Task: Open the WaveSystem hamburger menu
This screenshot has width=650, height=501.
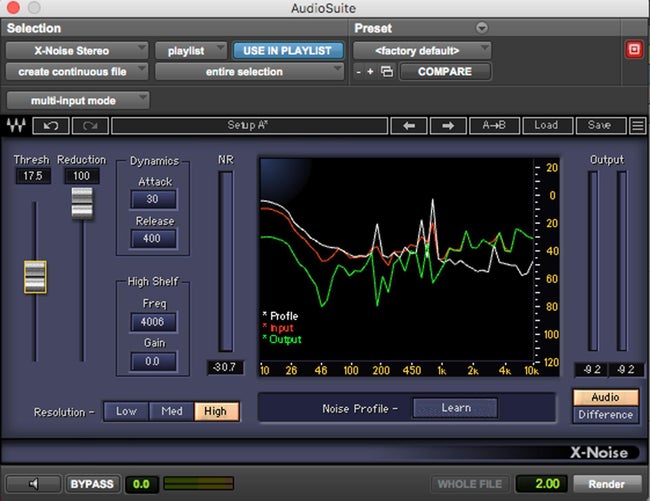Action: (x=638, y=126)
